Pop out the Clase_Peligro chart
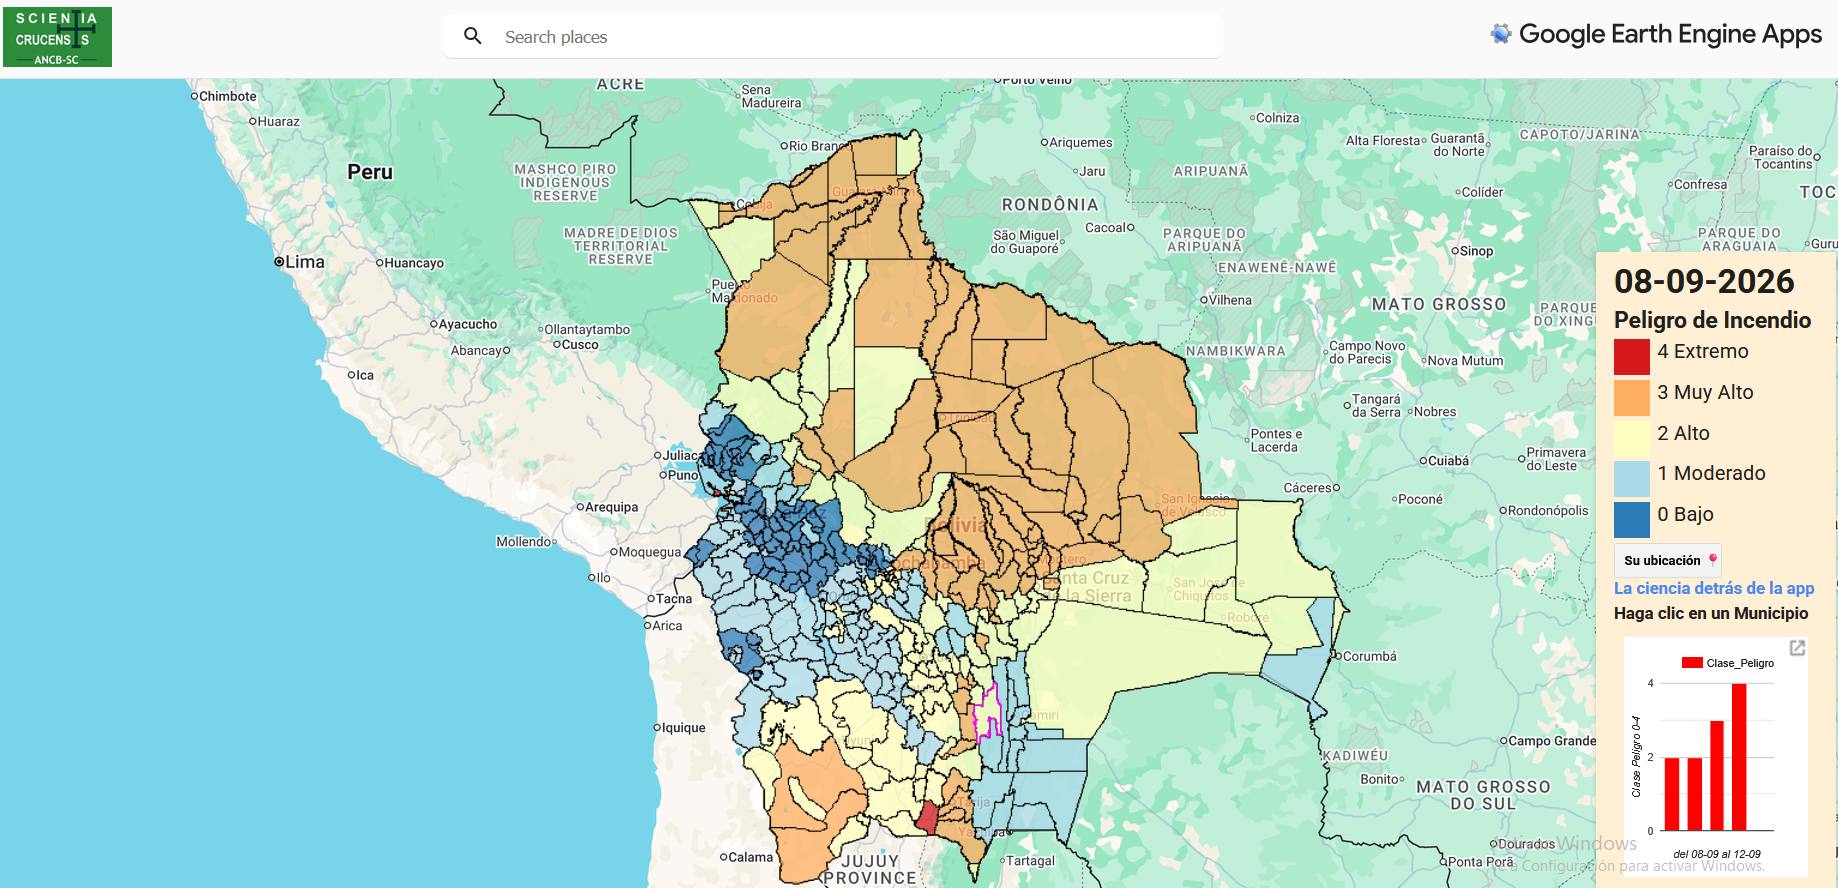This screenshot has width=1838, height=888. tap(1797, 648)
